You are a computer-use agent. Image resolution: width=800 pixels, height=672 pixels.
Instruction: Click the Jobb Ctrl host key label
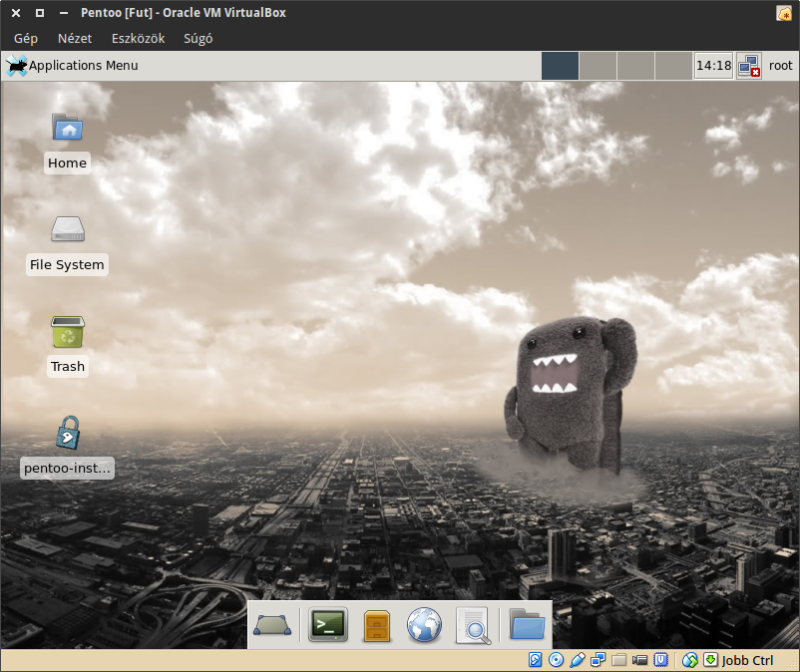click(747, 660)
